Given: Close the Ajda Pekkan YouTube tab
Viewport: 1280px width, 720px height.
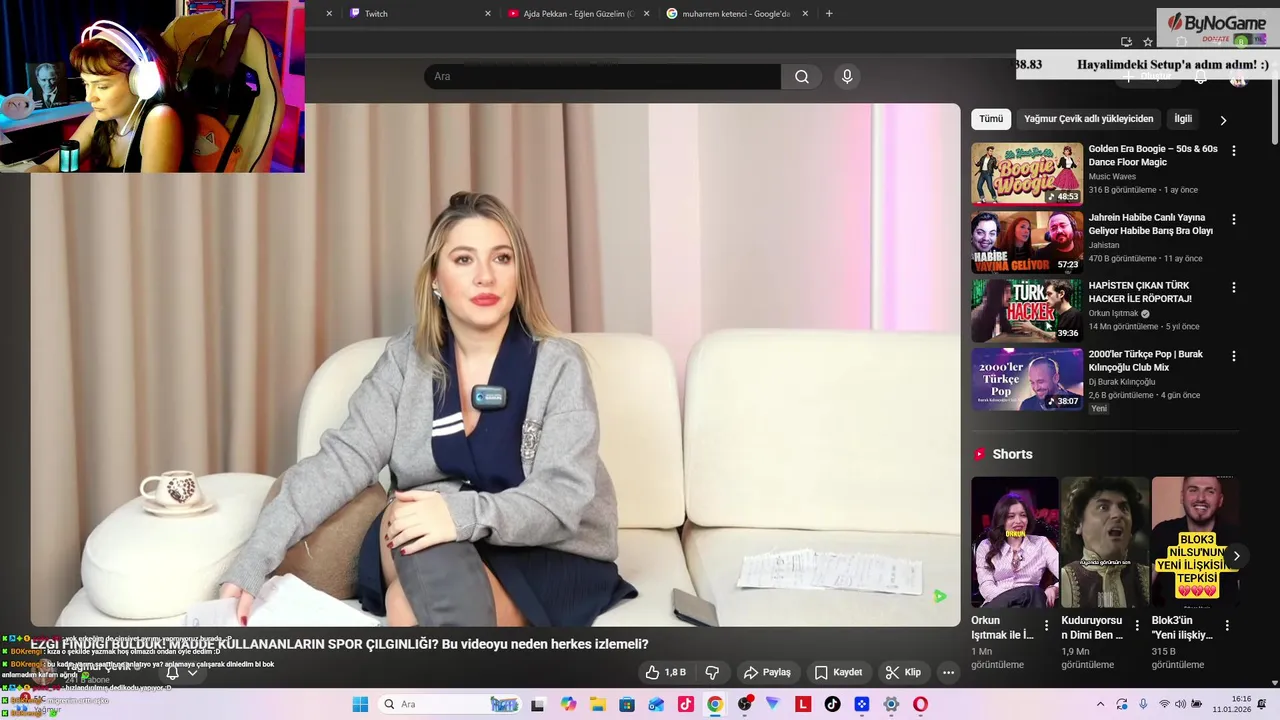Looking at the screenshot, I should click(646, 14).
